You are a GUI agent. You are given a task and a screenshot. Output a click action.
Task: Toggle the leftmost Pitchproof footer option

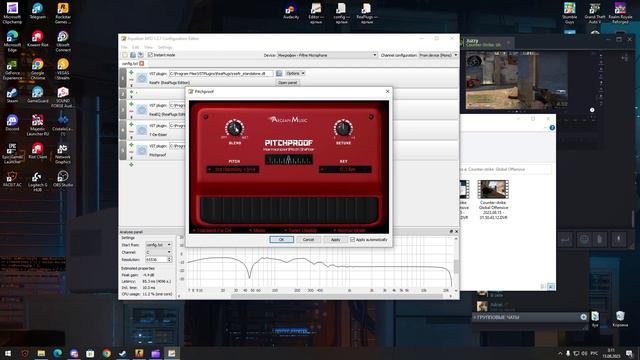[212, 231]
